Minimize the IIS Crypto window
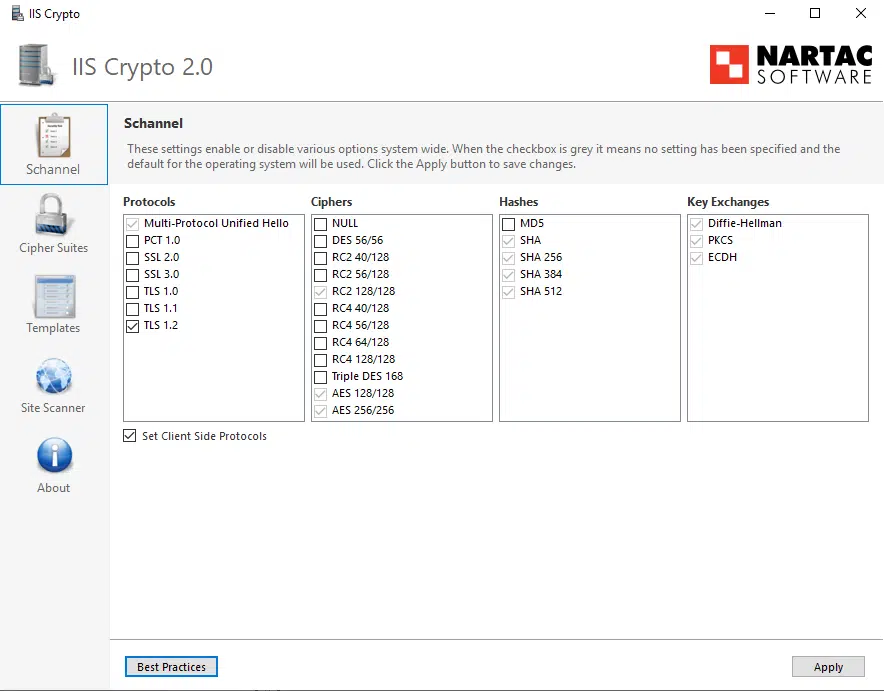884x691 pixels. tap(770, 13)
